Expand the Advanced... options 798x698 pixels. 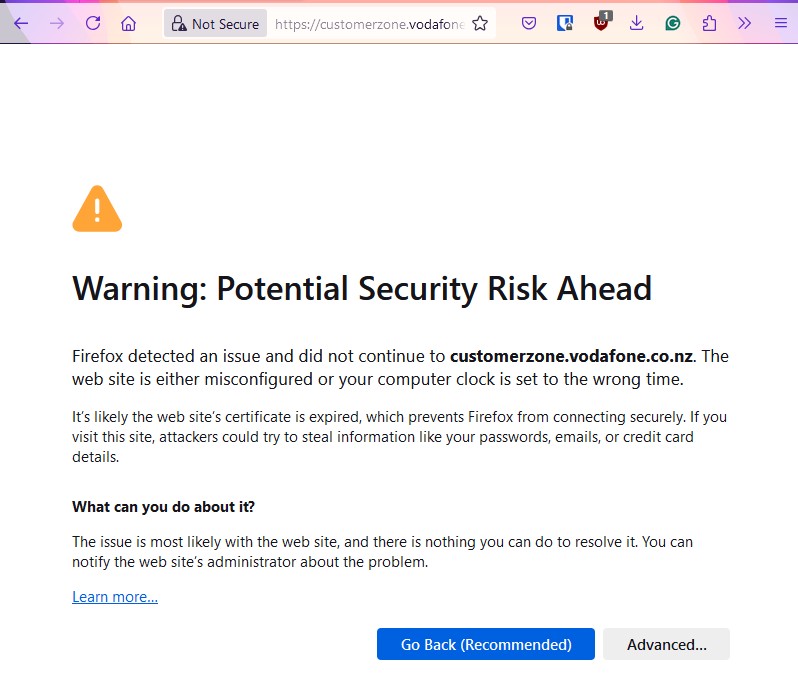[x=666, y=645]
